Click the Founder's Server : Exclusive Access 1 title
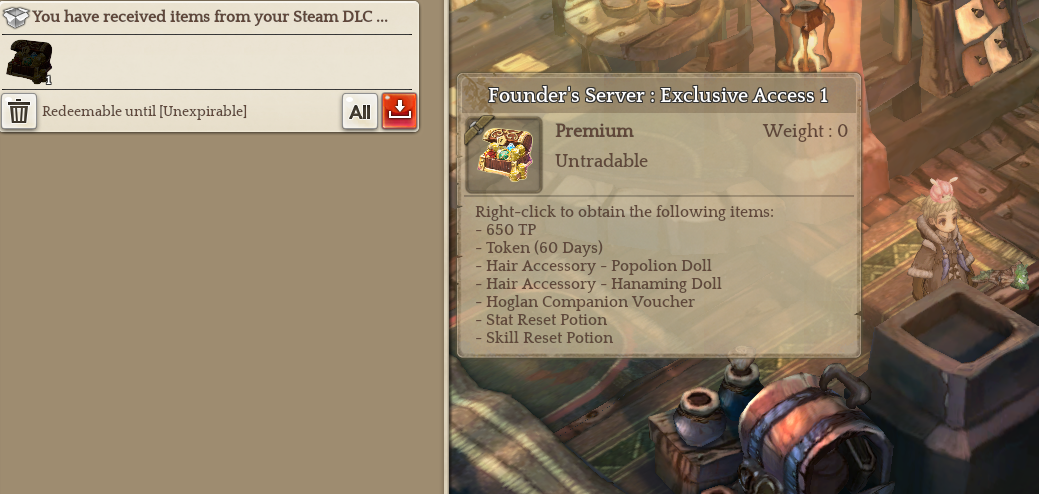This screenshot has height=495, width=1042. tap(658, 95)
